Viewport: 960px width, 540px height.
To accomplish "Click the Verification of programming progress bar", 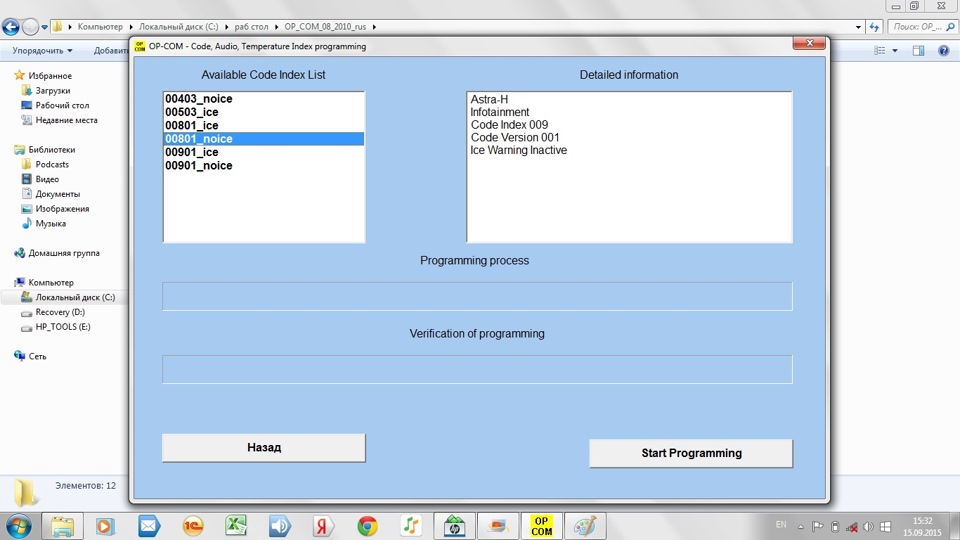I will point(477,369).
